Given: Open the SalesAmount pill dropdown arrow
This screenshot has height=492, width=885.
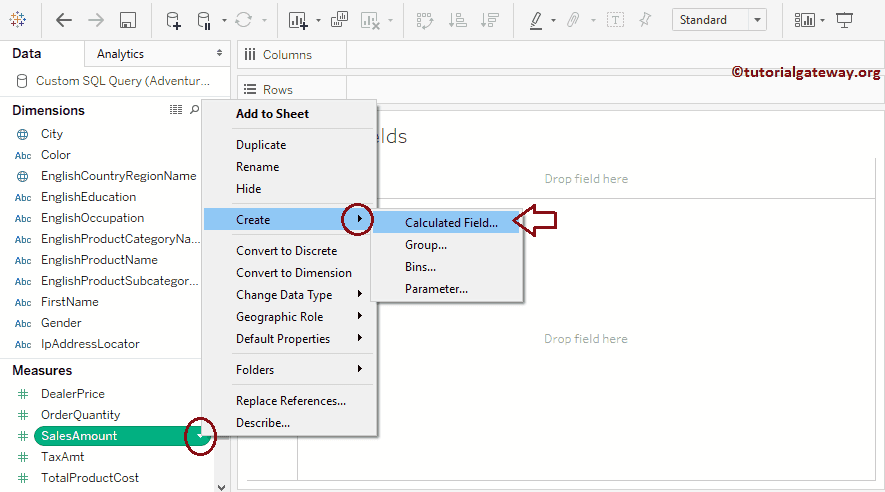Looking at the screenshot, I should point(203,436).
